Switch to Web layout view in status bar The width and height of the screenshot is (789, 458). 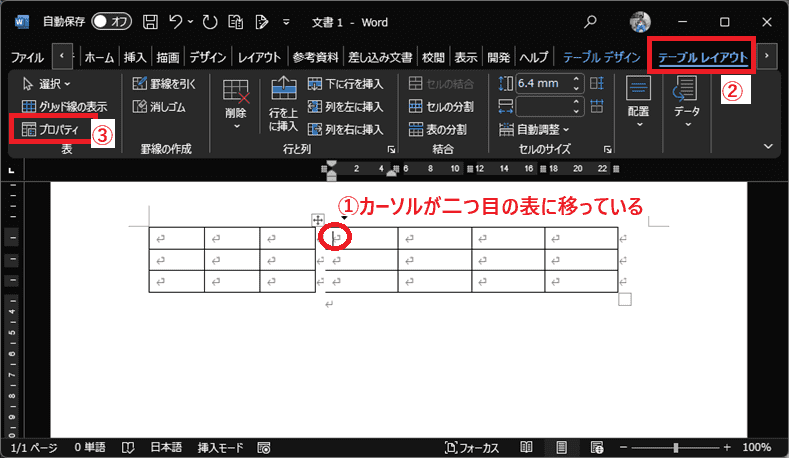point(598,447)
